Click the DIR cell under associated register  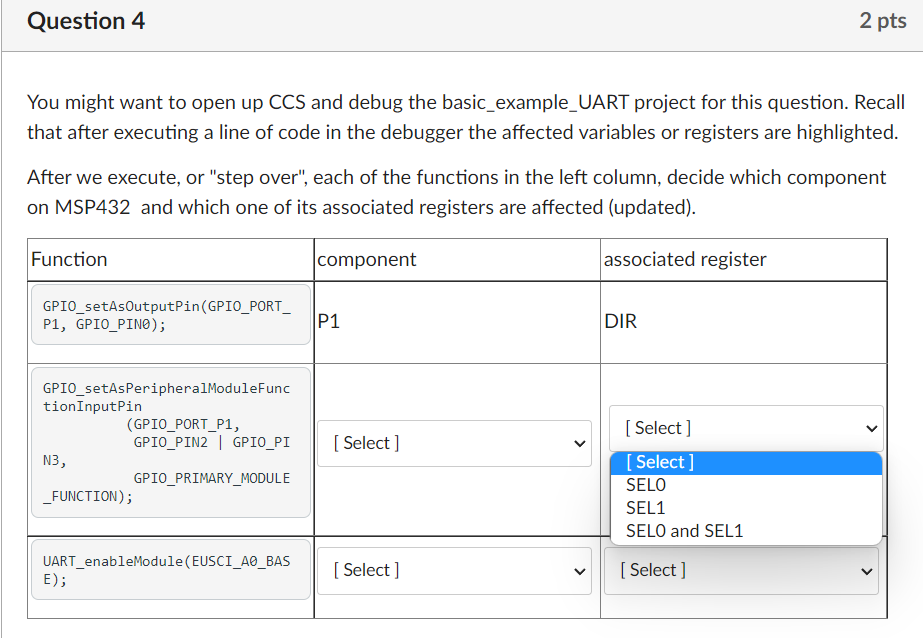click(614, 322)
